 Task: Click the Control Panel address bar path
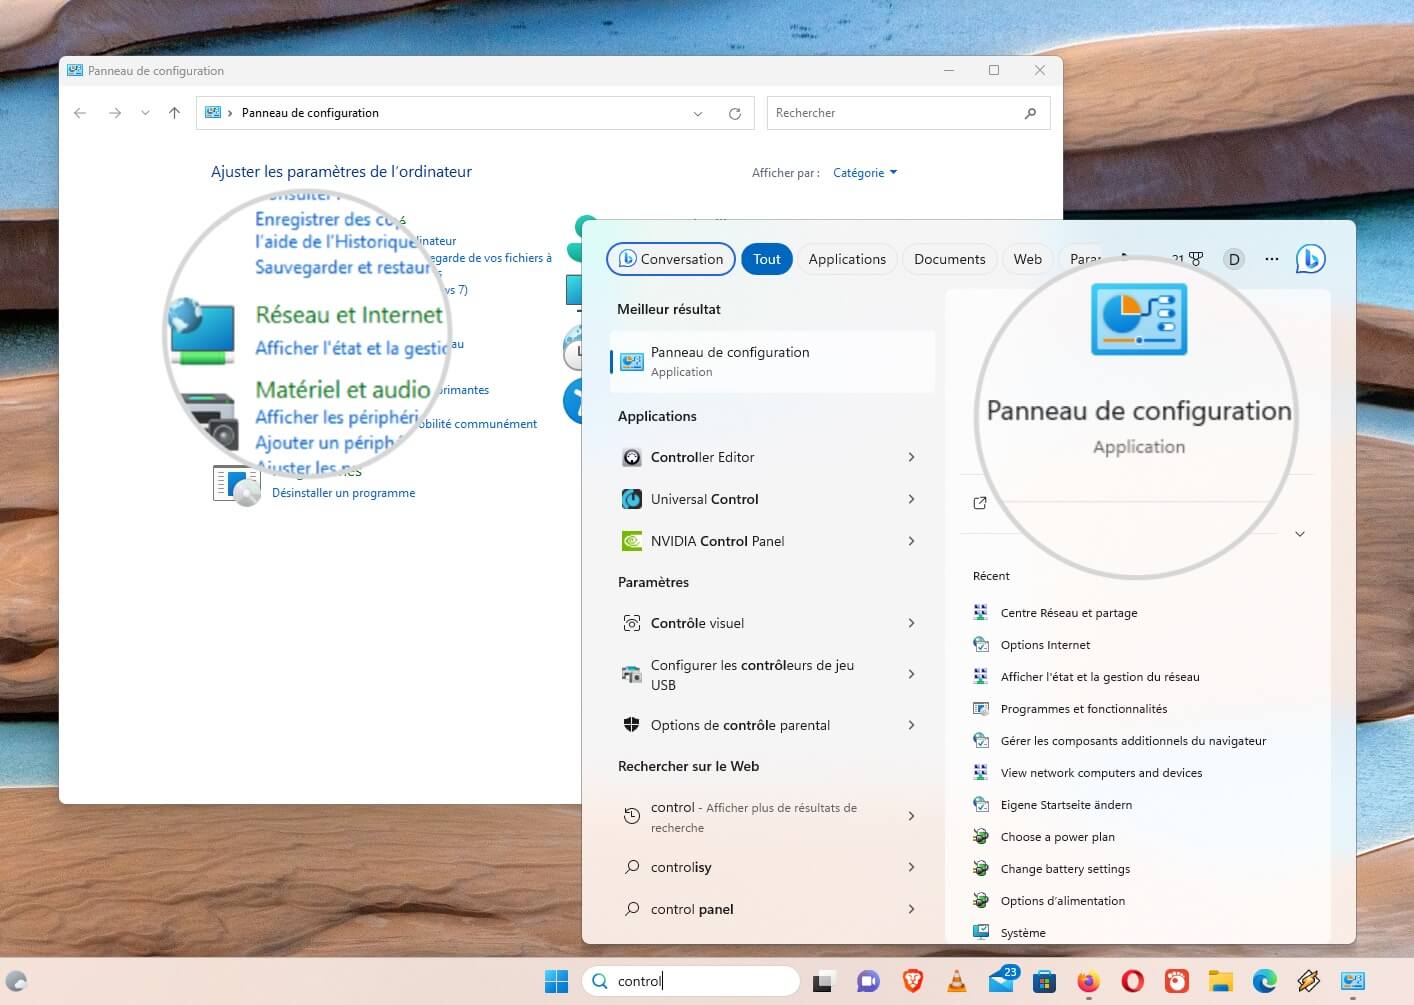310,113
